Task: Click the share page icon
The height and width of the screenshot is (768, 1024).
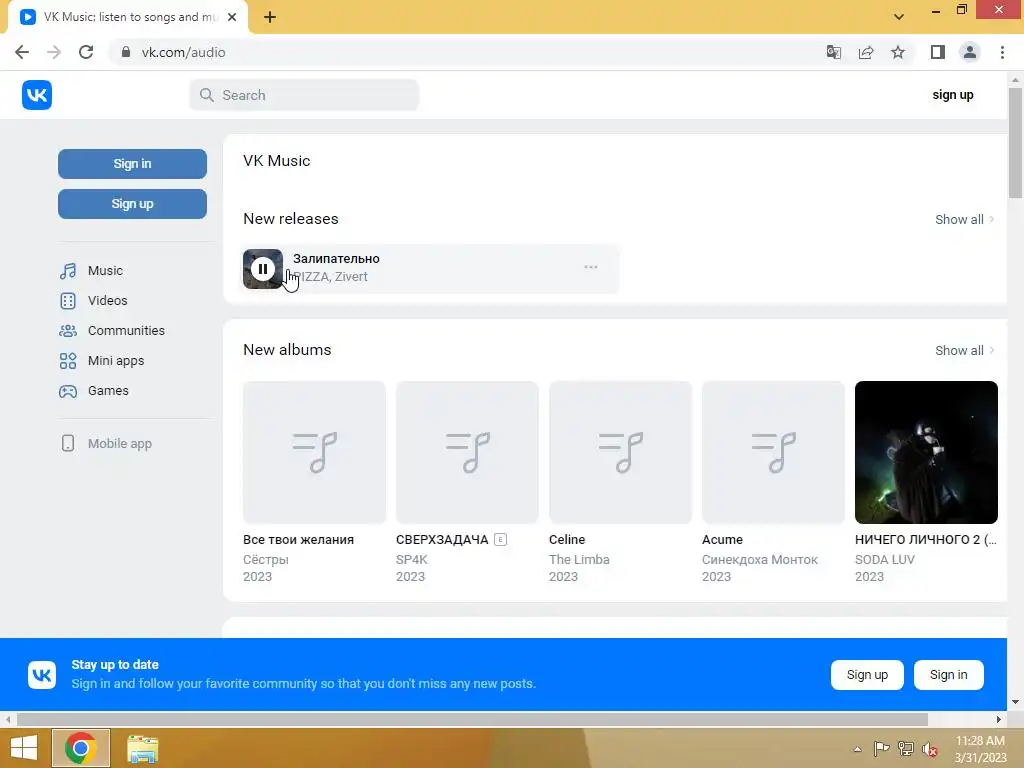Action: 866,52
